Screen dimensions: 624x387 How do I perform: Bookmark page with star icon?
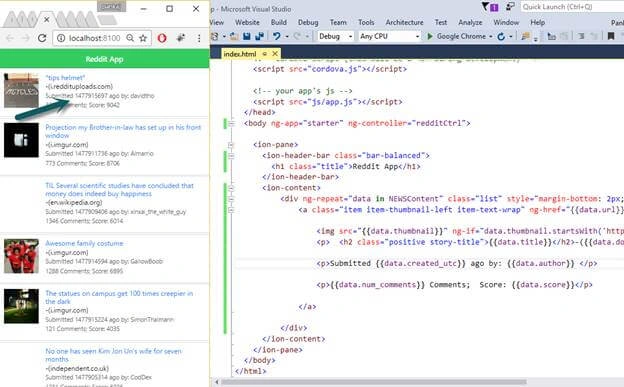[x=143, y=38]
